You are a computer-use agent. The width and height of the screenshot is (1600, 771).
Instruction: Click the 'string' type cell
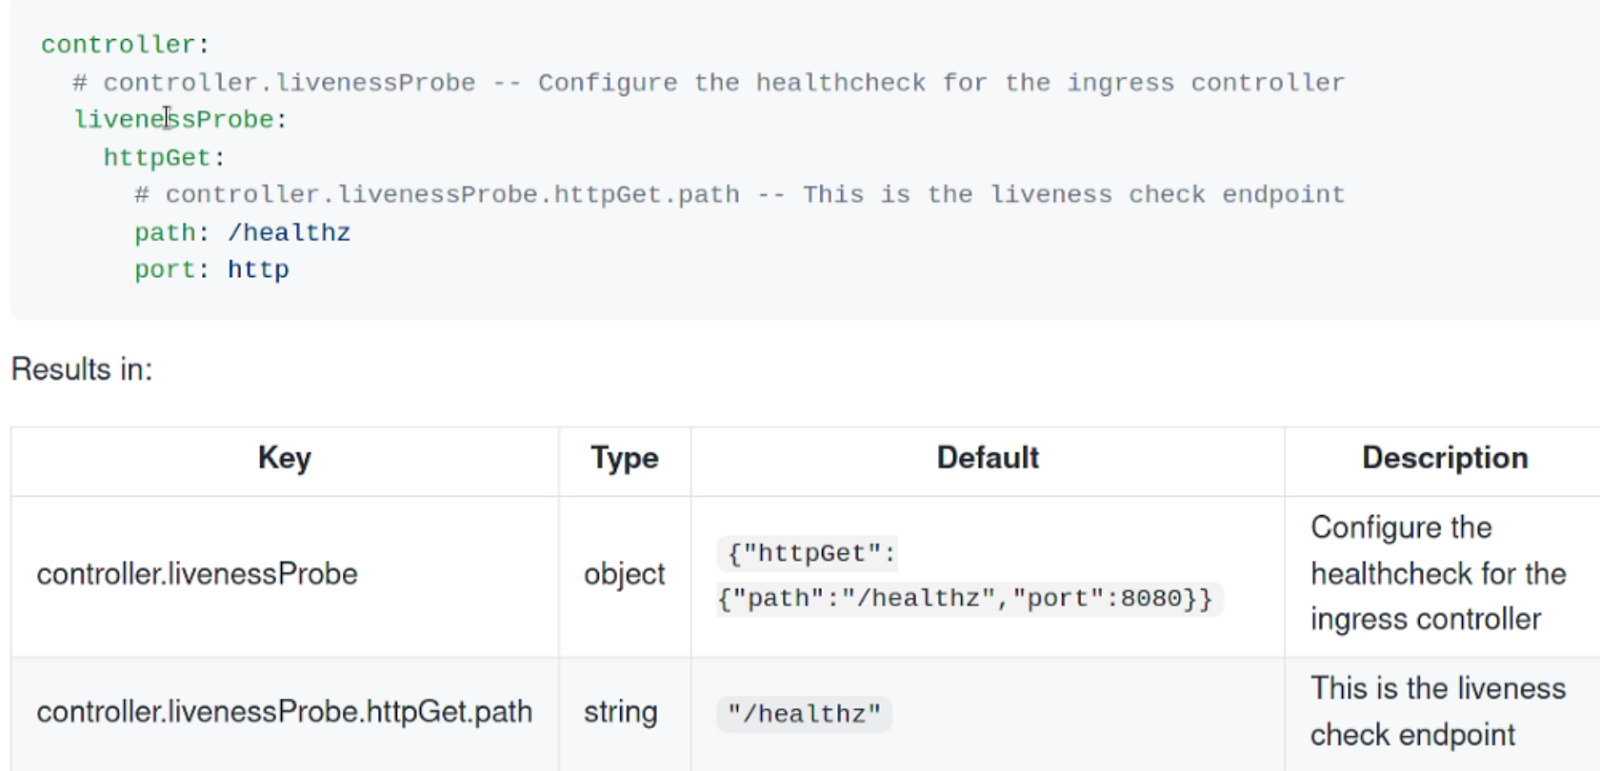coord(620,712)
